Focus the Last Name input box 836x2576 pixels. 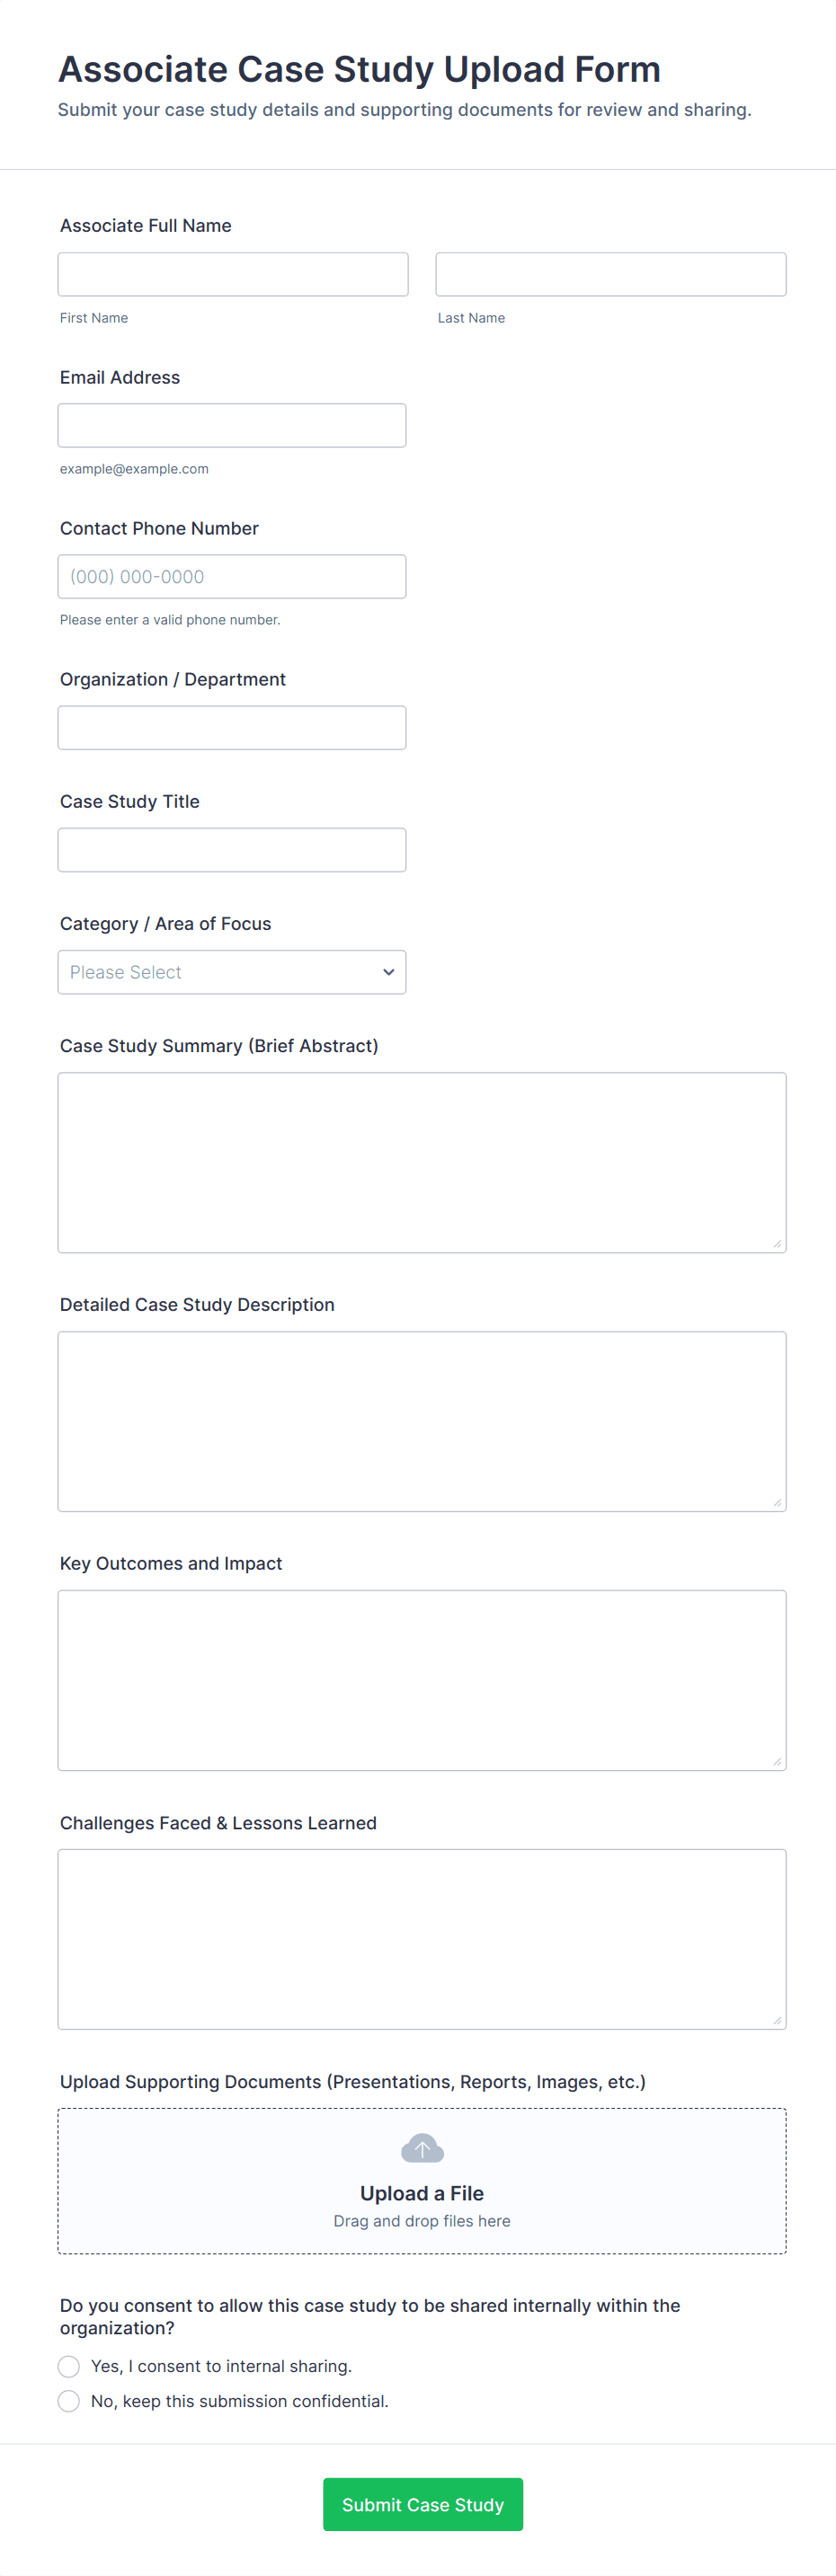pyautogui.click(x=610, y=274)
